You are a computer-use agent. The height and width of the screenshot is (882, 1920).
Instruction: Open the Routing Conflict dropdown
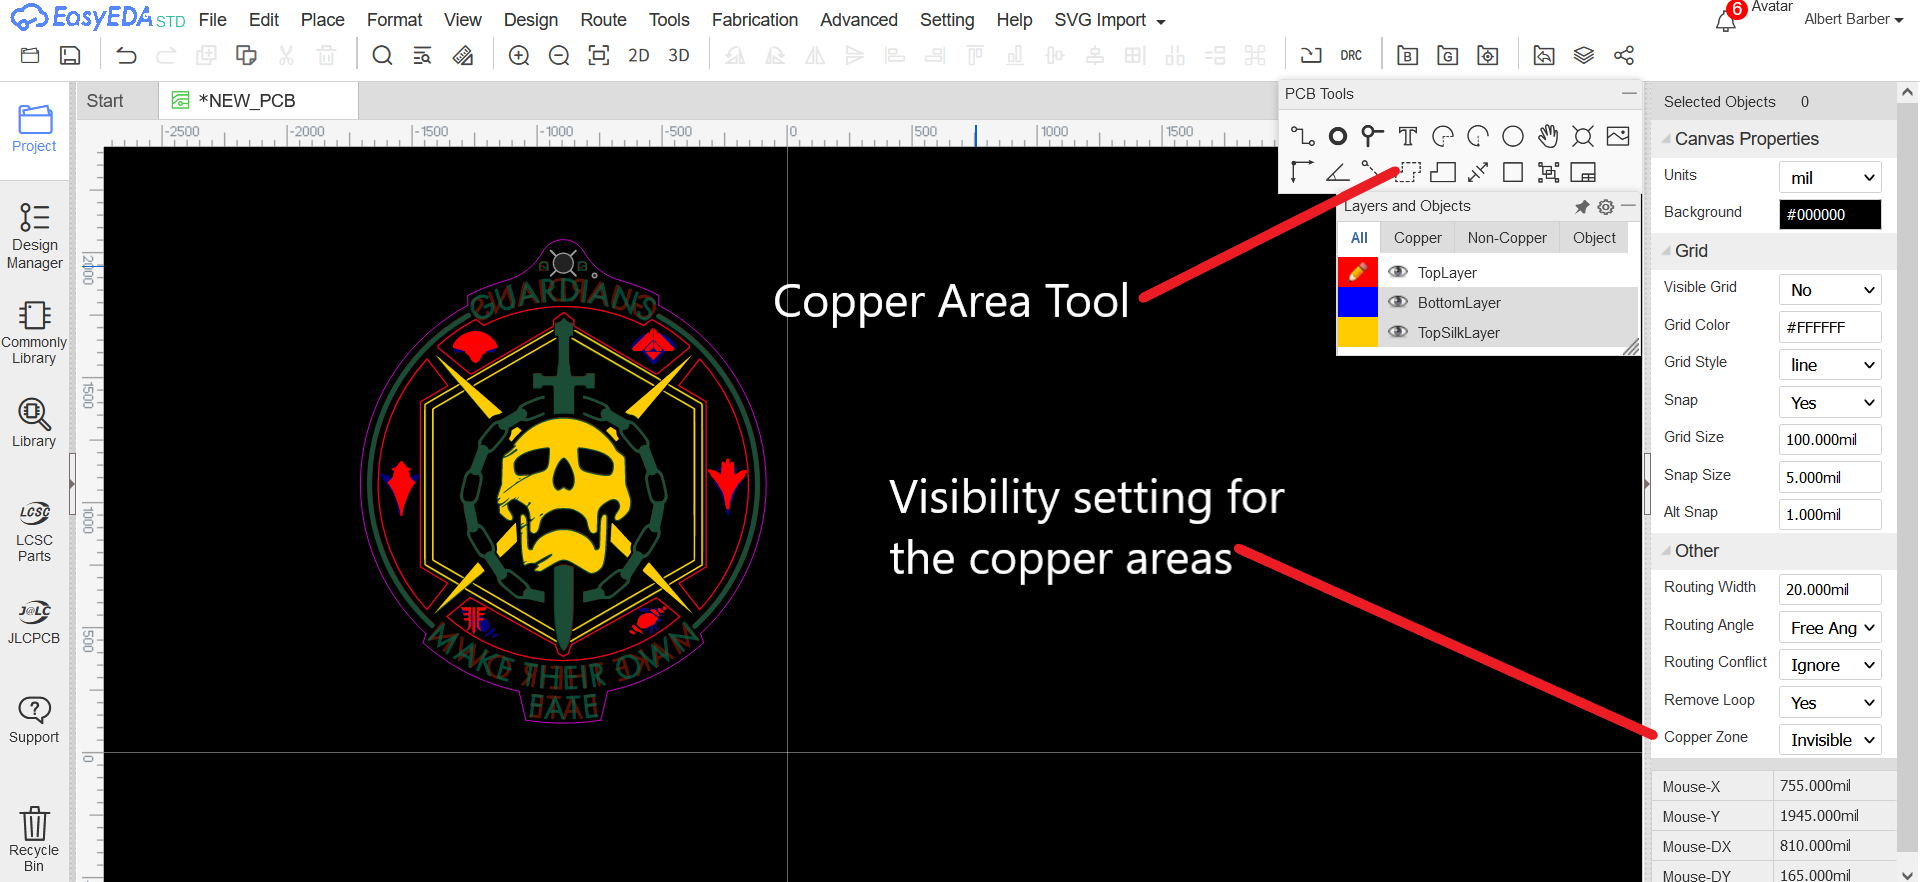[1830, 665]
